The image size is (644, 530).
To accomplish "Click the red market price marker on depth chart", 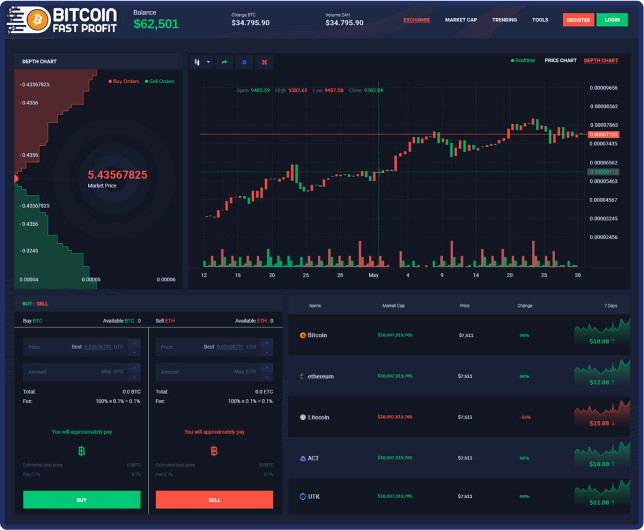I will coord(16,178).
